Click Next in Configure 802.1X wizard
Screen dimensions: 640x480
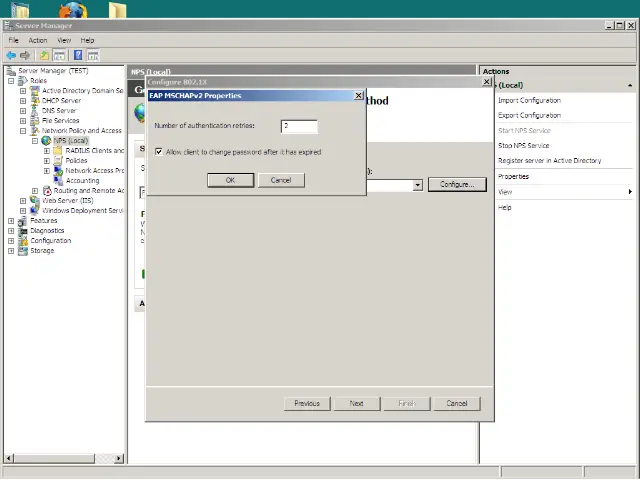(x=357, y=403)
